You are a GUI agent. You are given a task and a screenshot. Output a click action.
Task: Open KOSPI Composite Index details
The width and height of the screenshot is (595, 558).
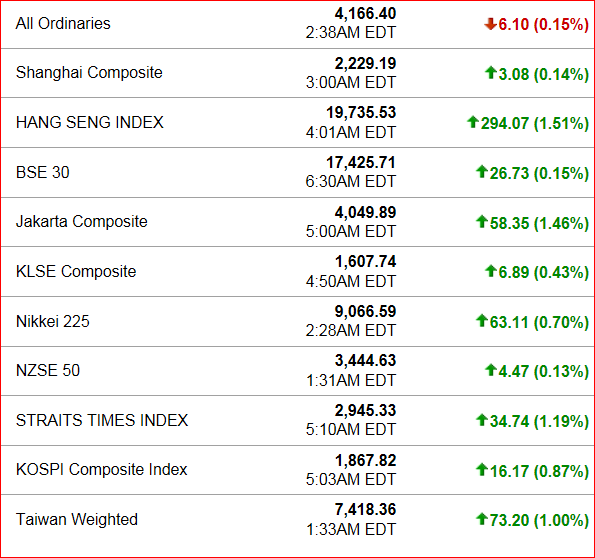tap(101, 470)
